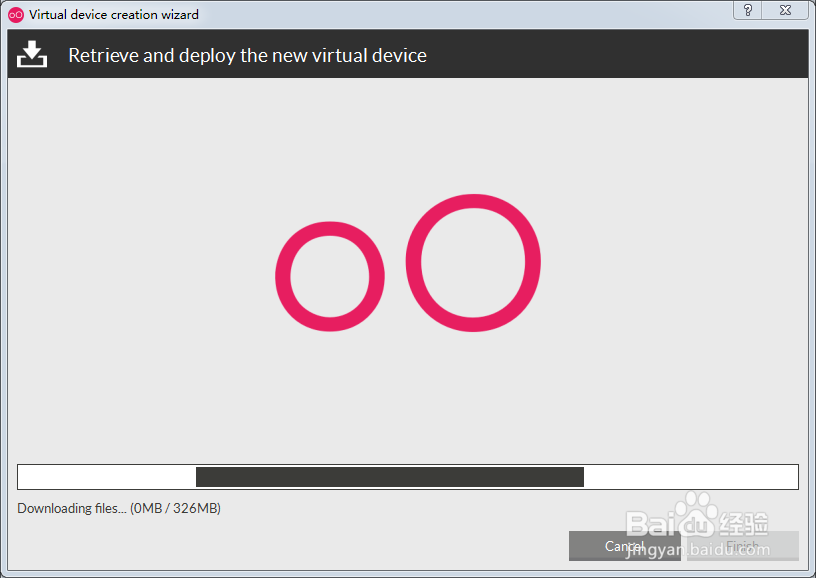Click the greyed-out Finish button
The height and width of the screenshot is (578, 816).
[743, 546]
